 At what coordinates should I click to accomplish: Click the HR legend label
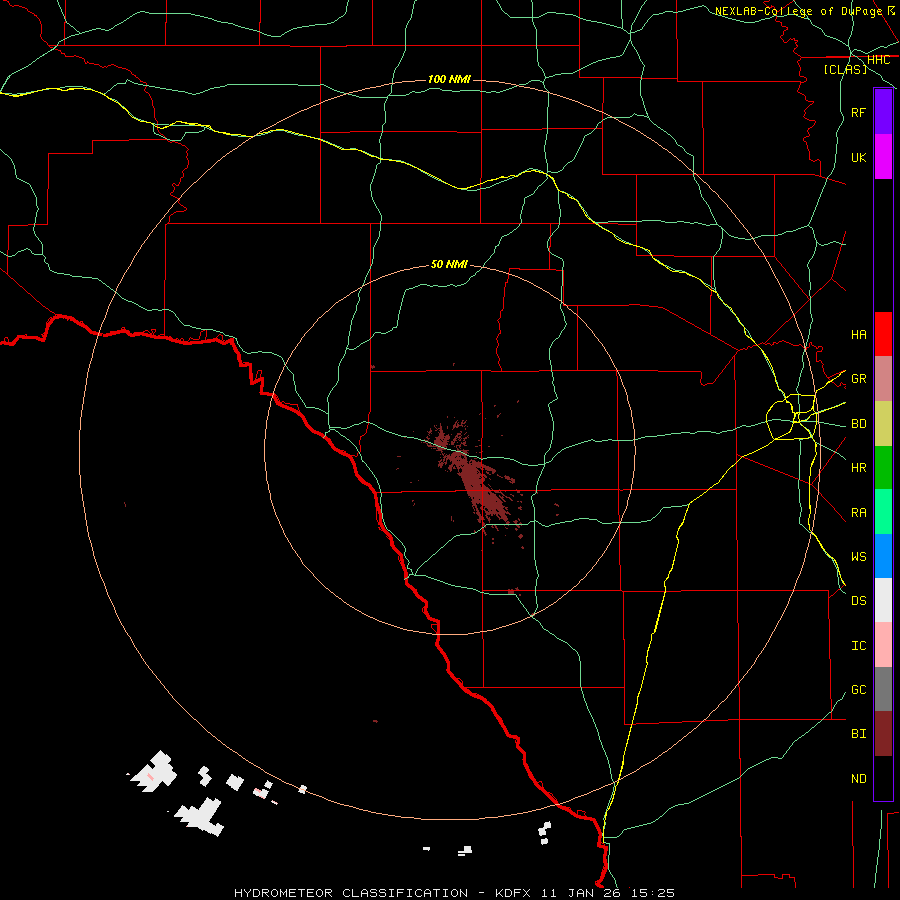click(x=858, y=468)
